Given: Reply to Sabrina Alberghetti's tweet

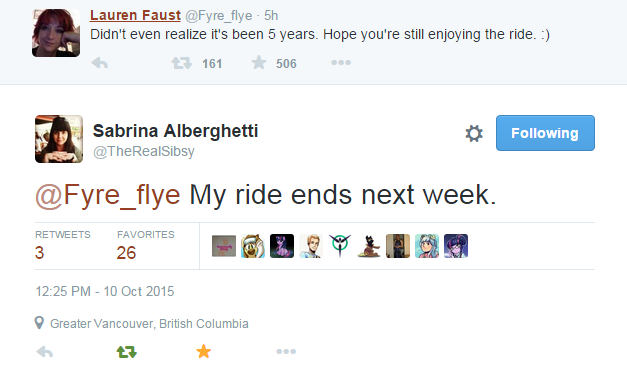Looking at the screenshot, I should point(44,352).
